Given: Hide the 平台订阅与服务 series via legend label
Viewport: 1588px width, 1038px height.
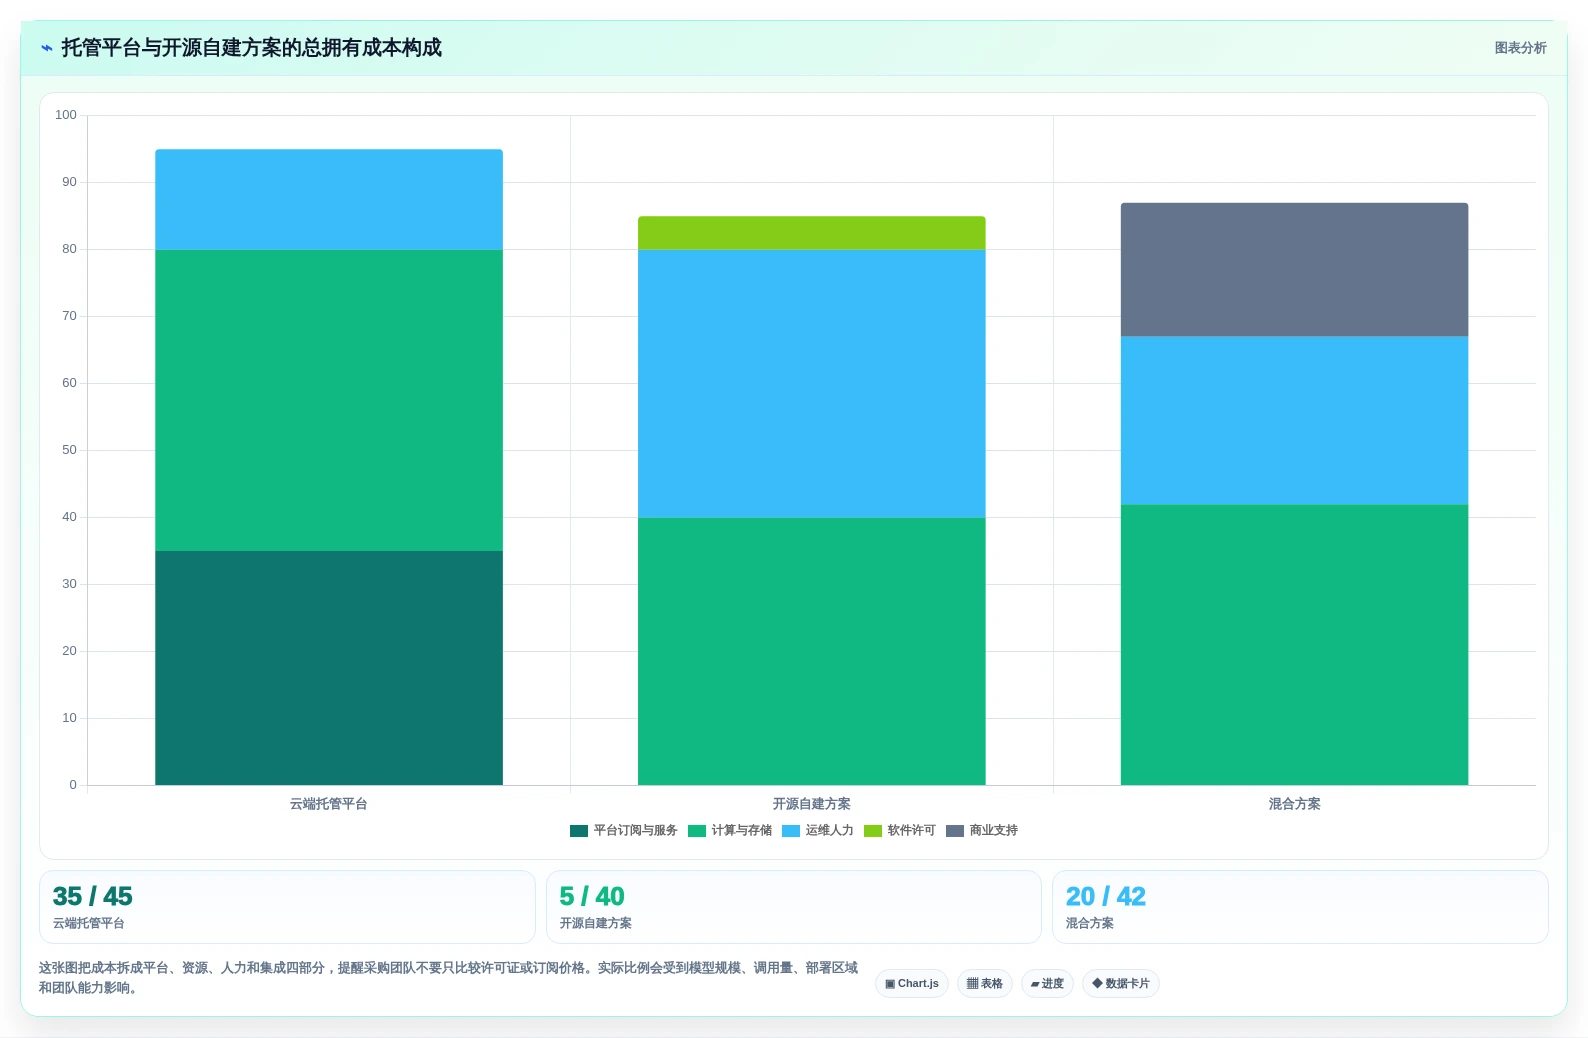Looking at the screenshot, I should [635, 831].
